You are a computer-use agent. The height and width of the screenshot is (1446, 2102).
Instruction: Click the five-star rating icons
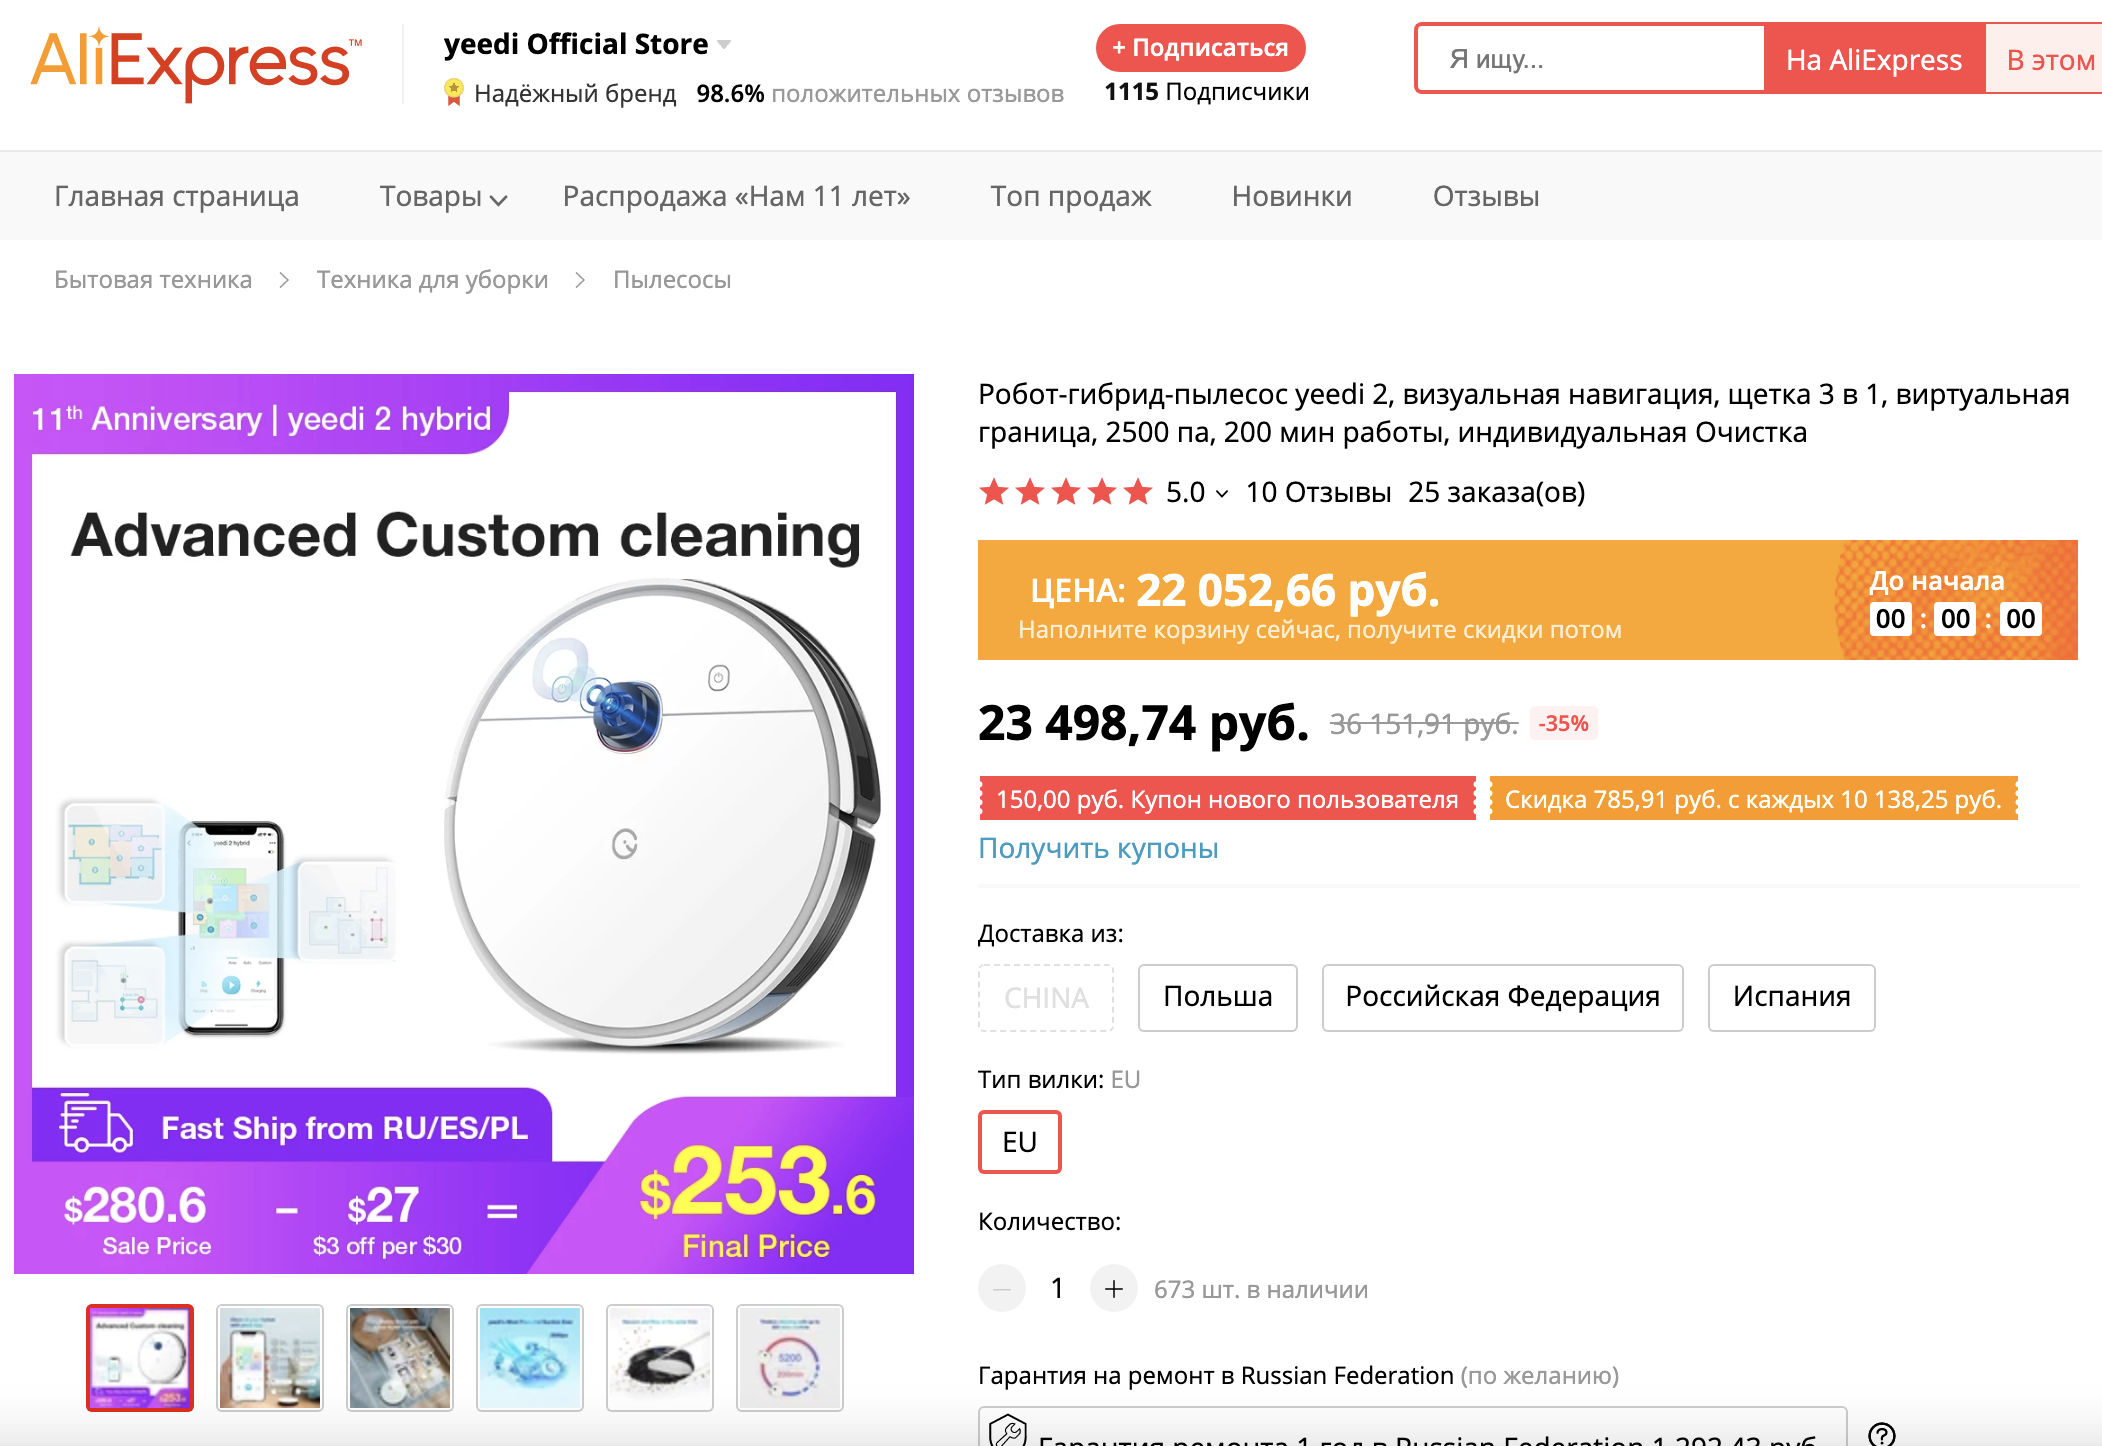(1065, 492)
